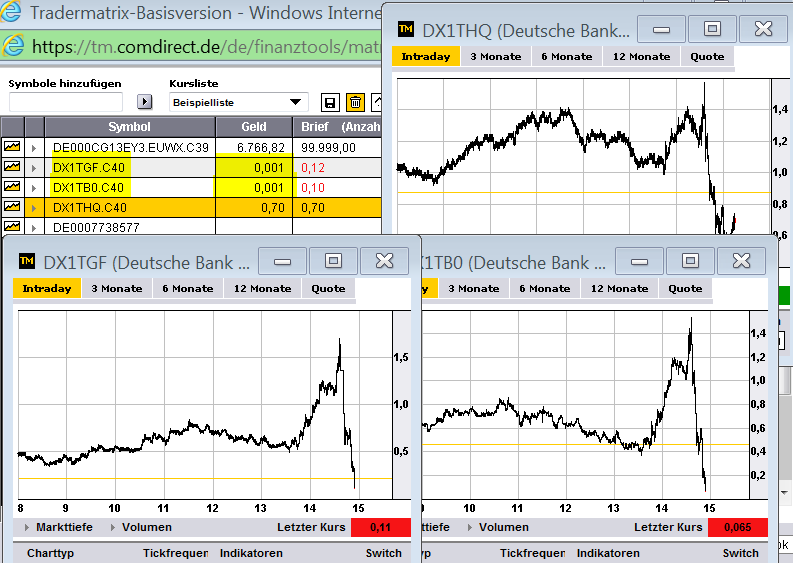Select Intraday tab in DX1TGF window

click(x=47, y=288)
